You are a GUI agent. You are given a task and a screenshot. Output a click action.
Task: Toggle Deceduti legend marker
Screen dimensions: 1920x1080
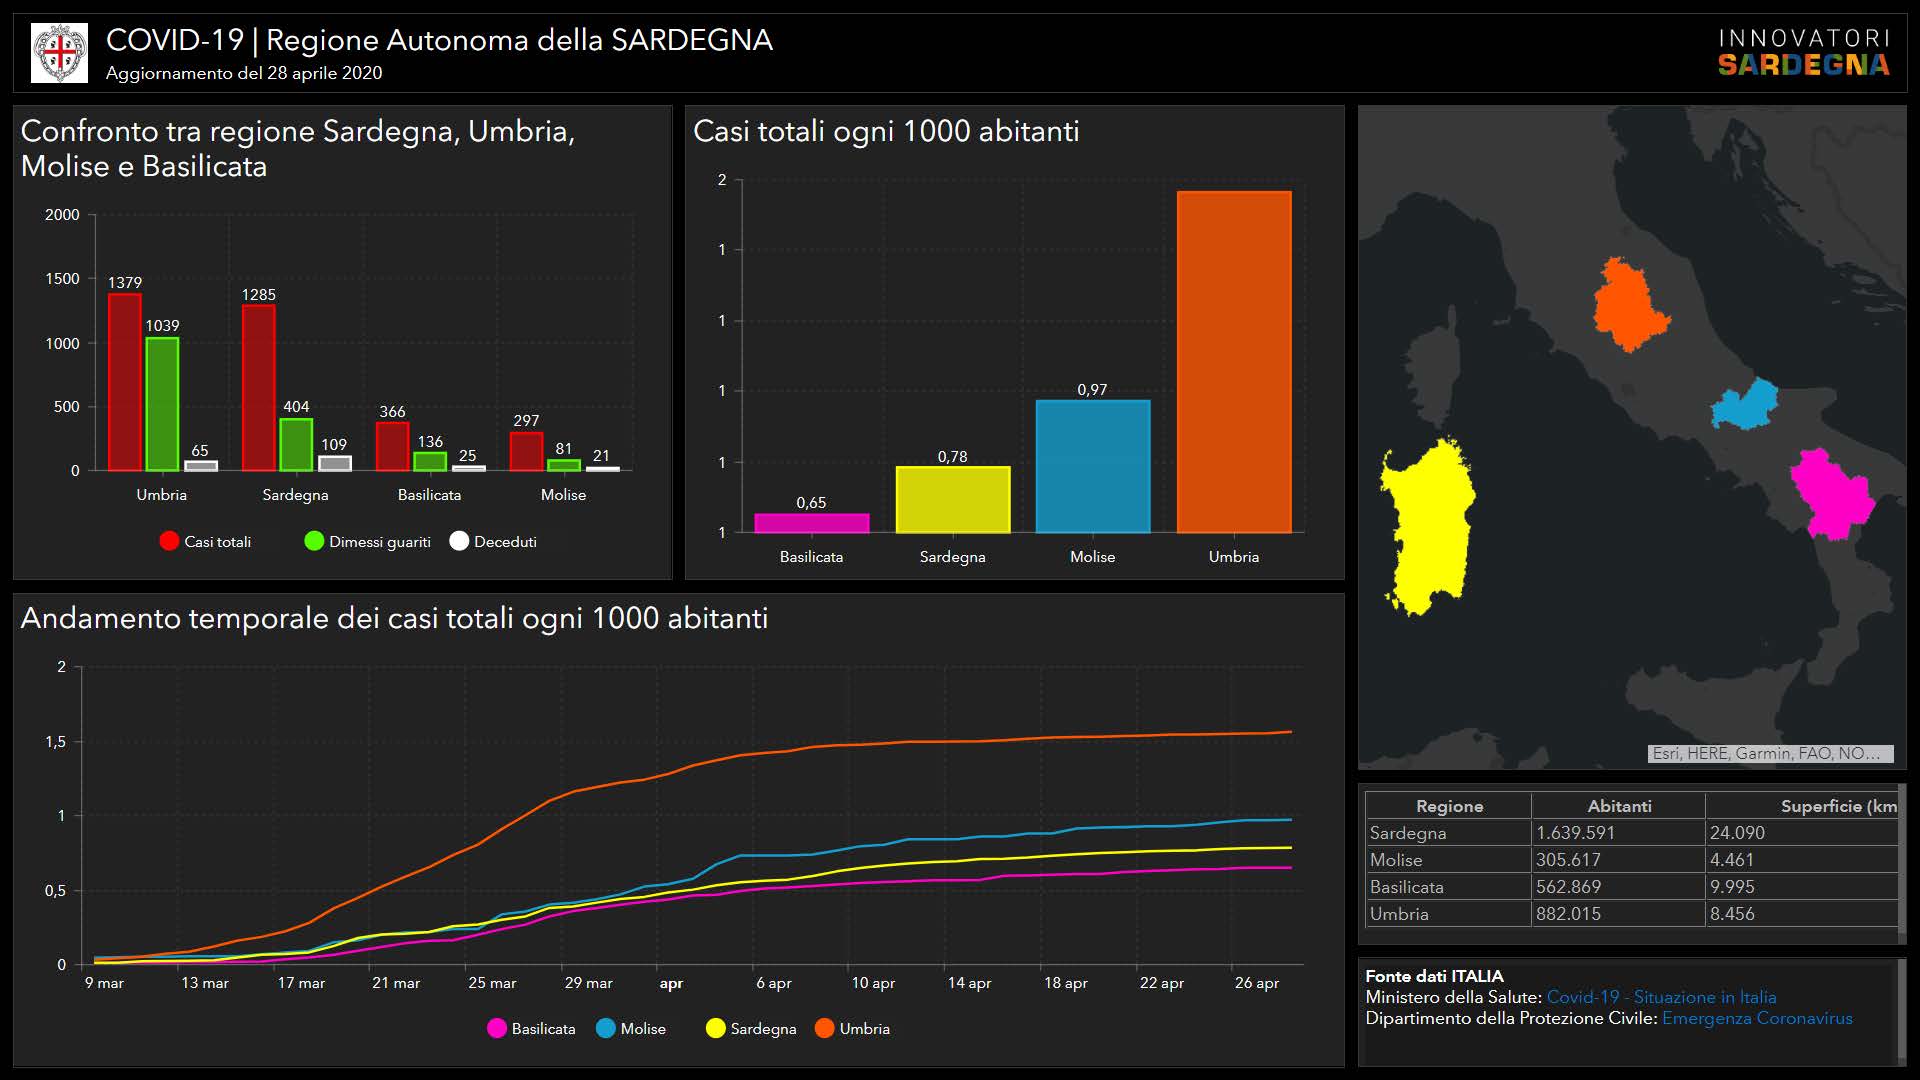click(x=459, y=541)
